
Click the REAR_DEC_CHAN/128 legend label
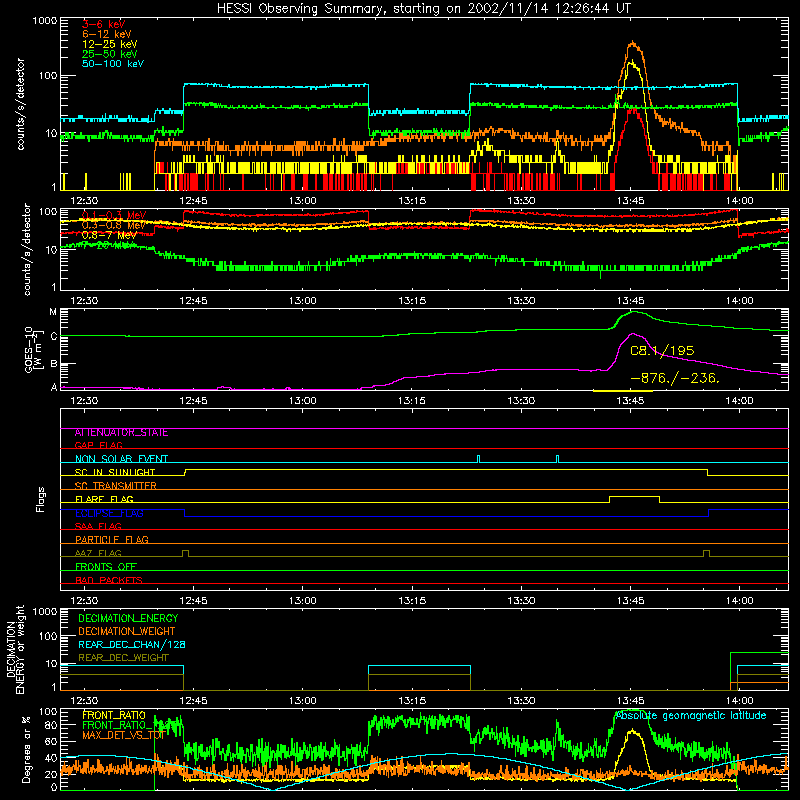tap(132, 644)
